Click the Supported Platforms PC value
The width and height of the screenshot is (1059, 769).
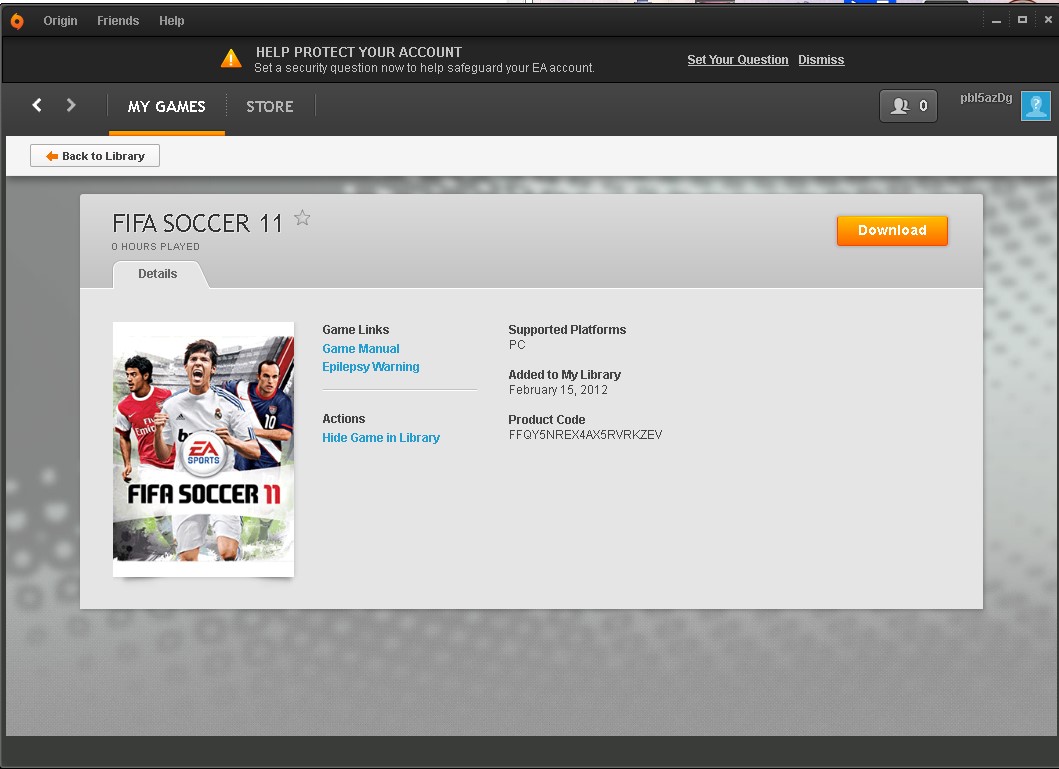[517, 345]
